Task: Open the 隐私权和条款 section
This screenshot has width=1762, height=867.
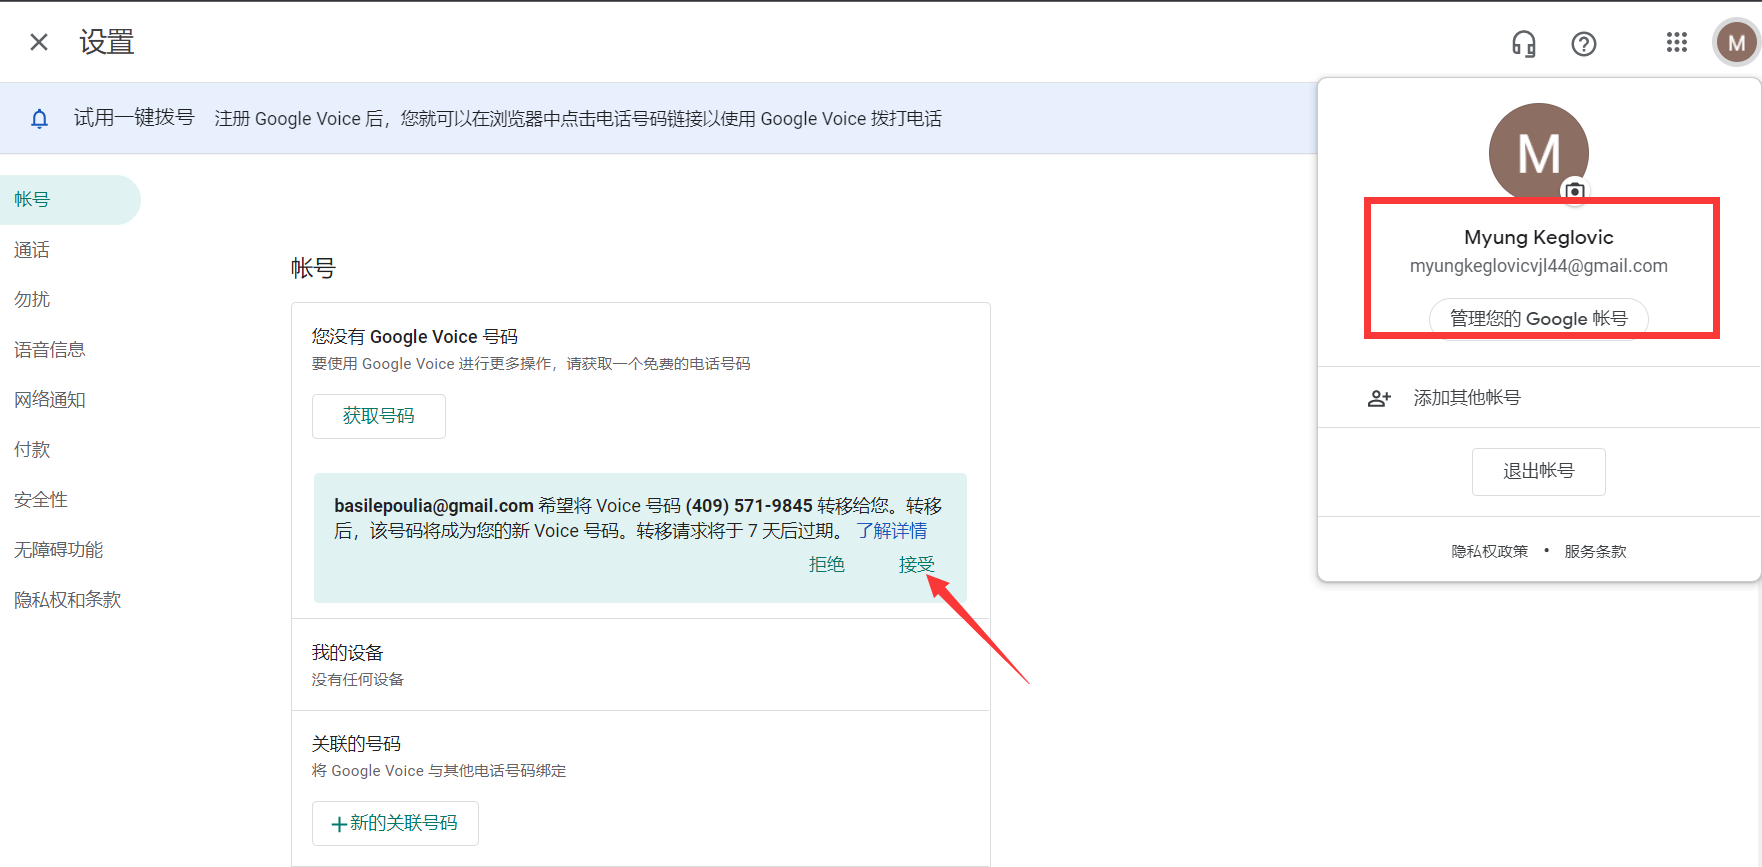Action: [x=68, y=600]
